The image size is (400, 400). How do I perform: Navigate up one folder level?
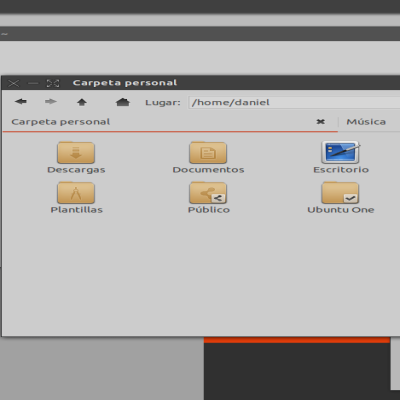pos(82,102)
